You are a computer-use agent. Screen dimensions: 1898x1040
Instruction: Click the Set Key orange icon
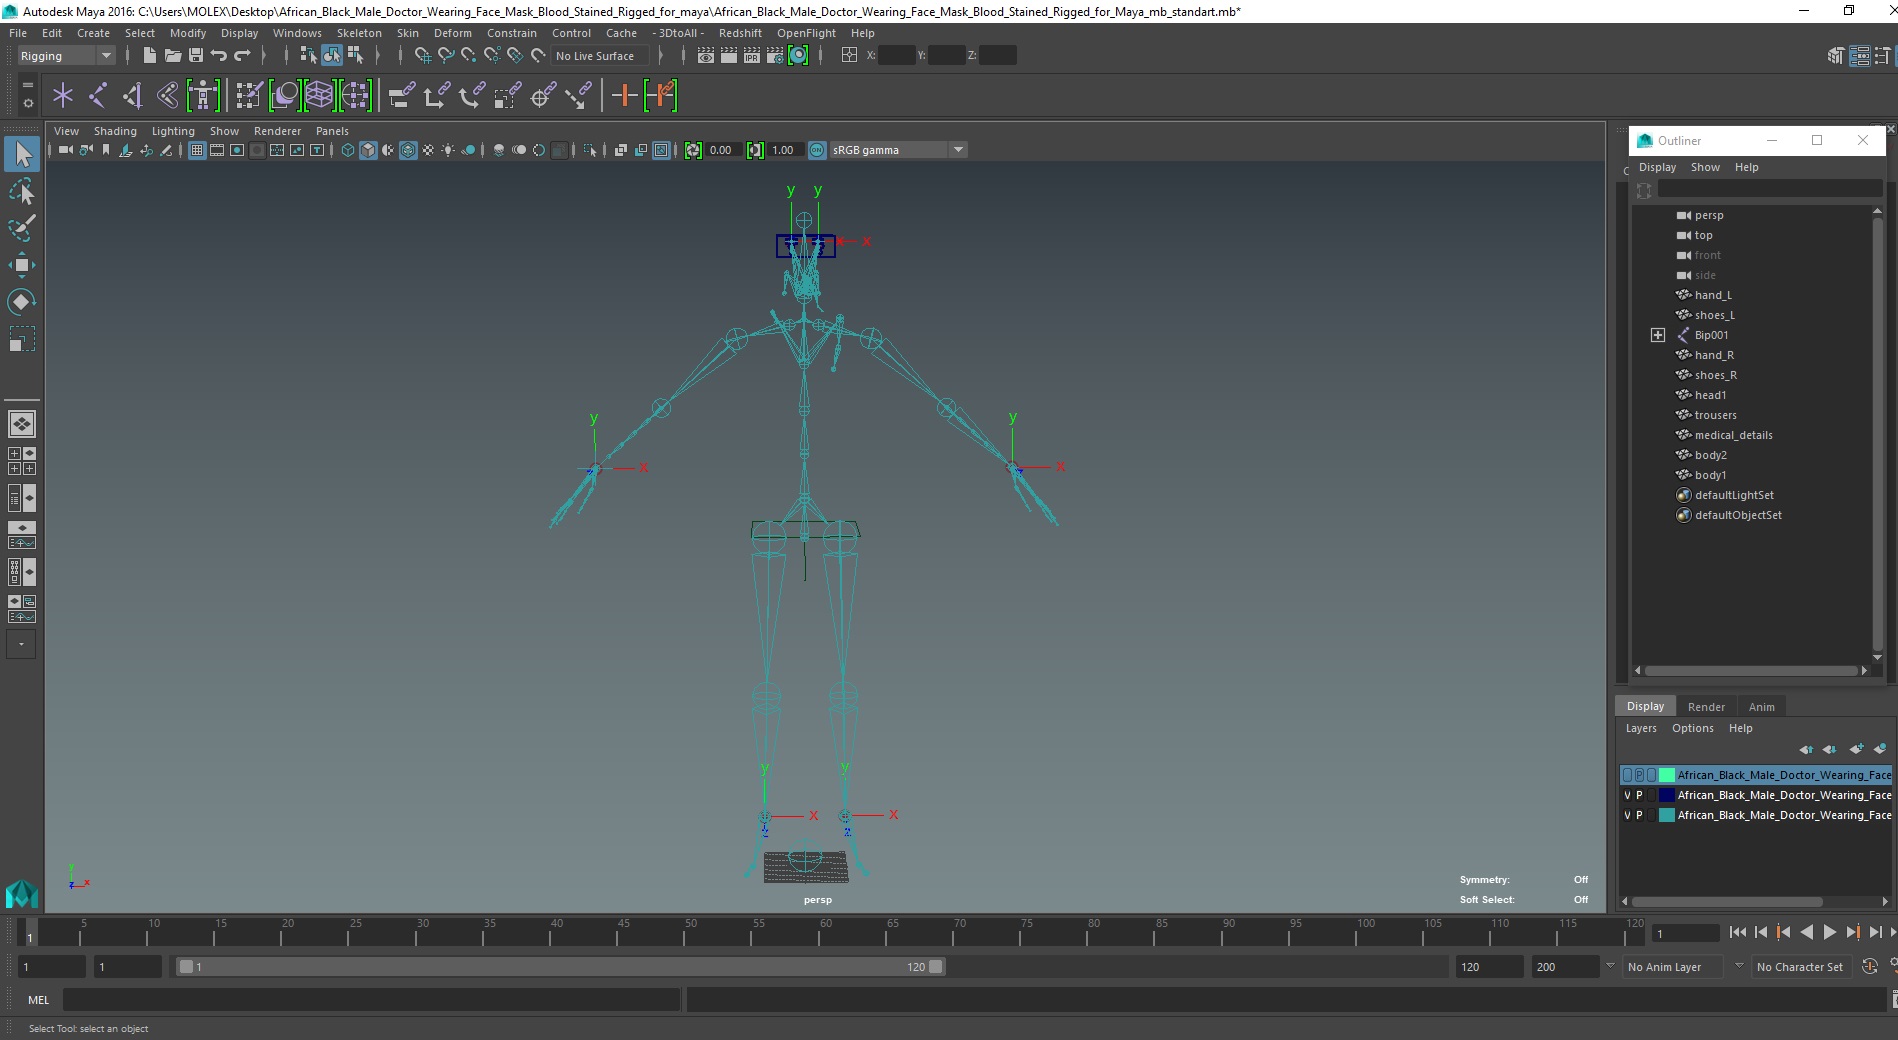(624, 96)
